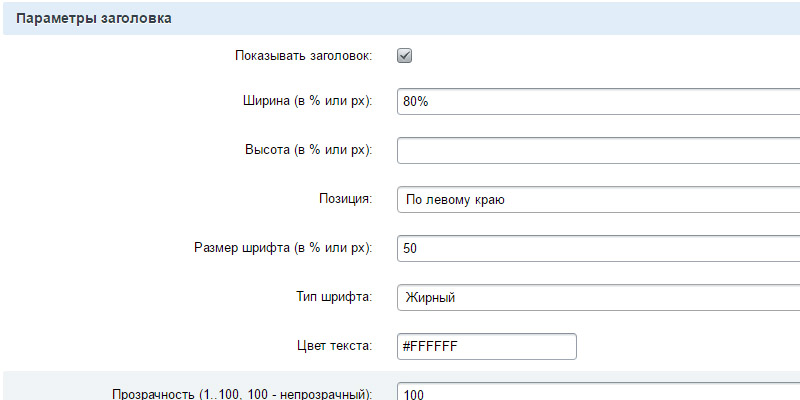800x400 pixels.
Task: Click the Параметры заголовка section header
Action: click(x=93, y=18)
